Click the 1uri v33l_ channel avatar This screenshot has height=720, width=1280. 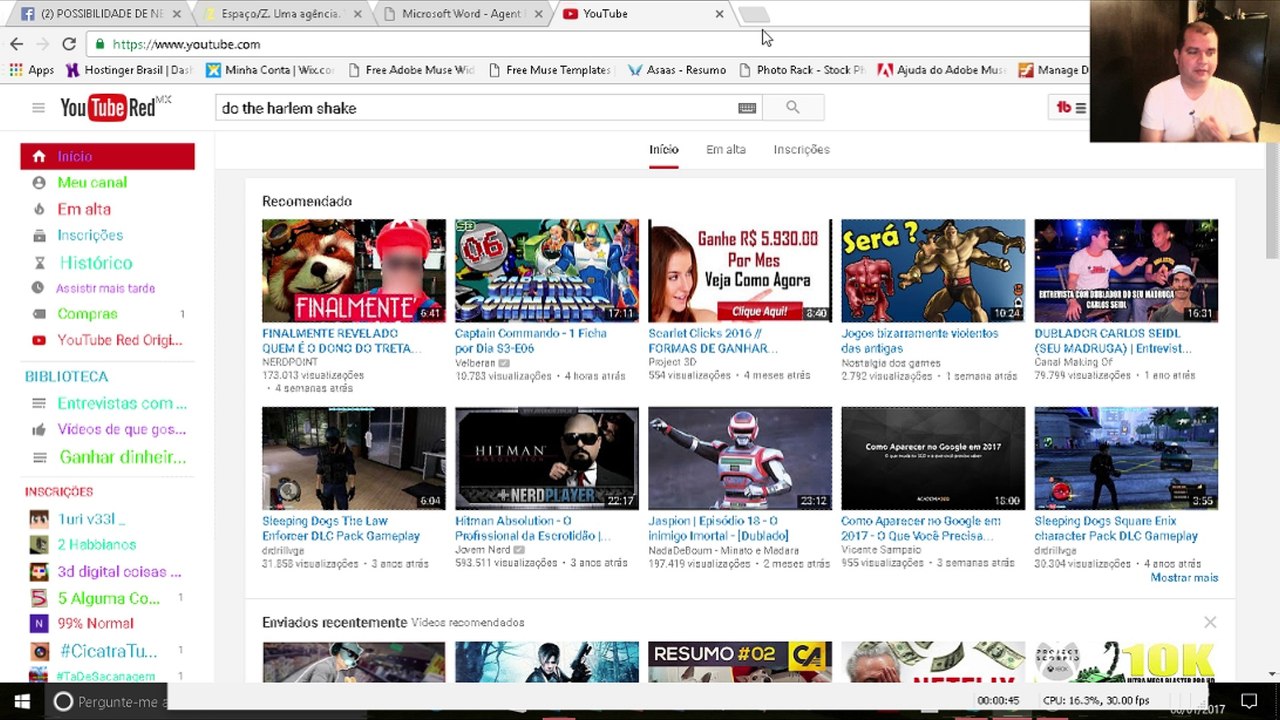[39, 519]
